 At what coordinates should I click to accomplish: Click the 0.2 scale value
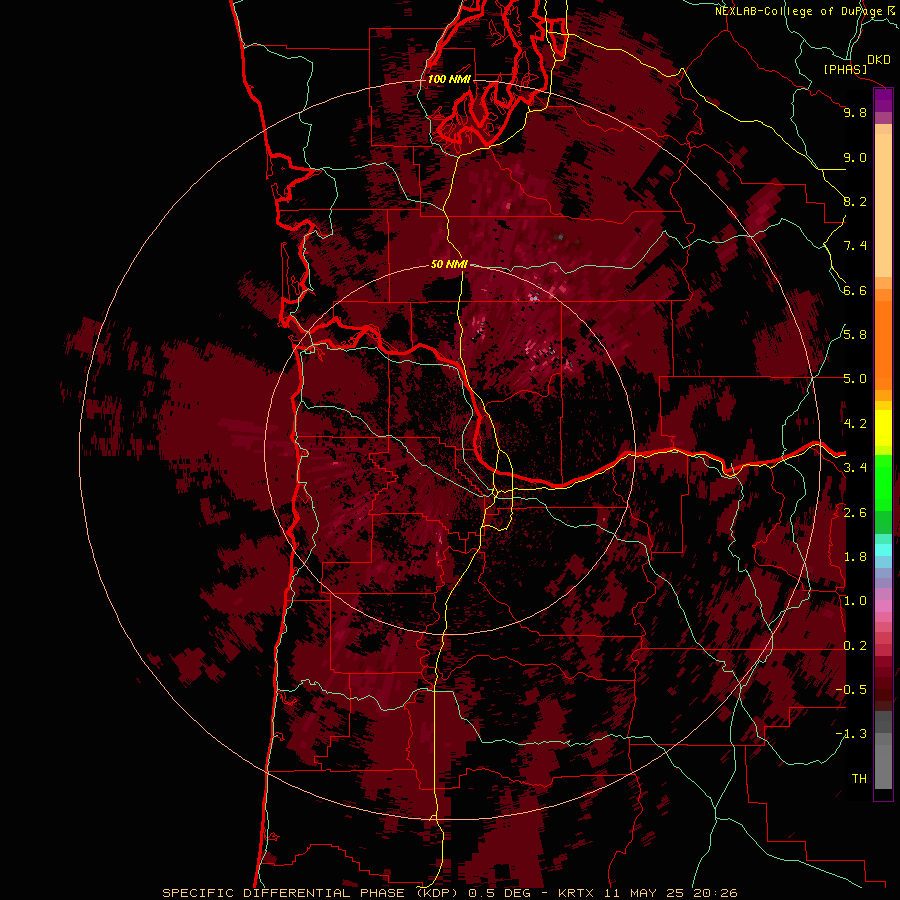(x=855, y=646)
